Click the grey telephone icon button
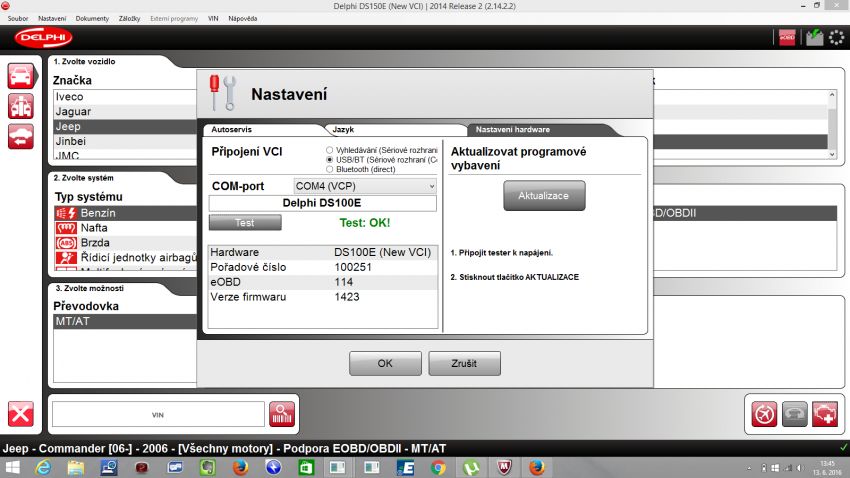This screenshot has height=478, width=850. (794, 415)
